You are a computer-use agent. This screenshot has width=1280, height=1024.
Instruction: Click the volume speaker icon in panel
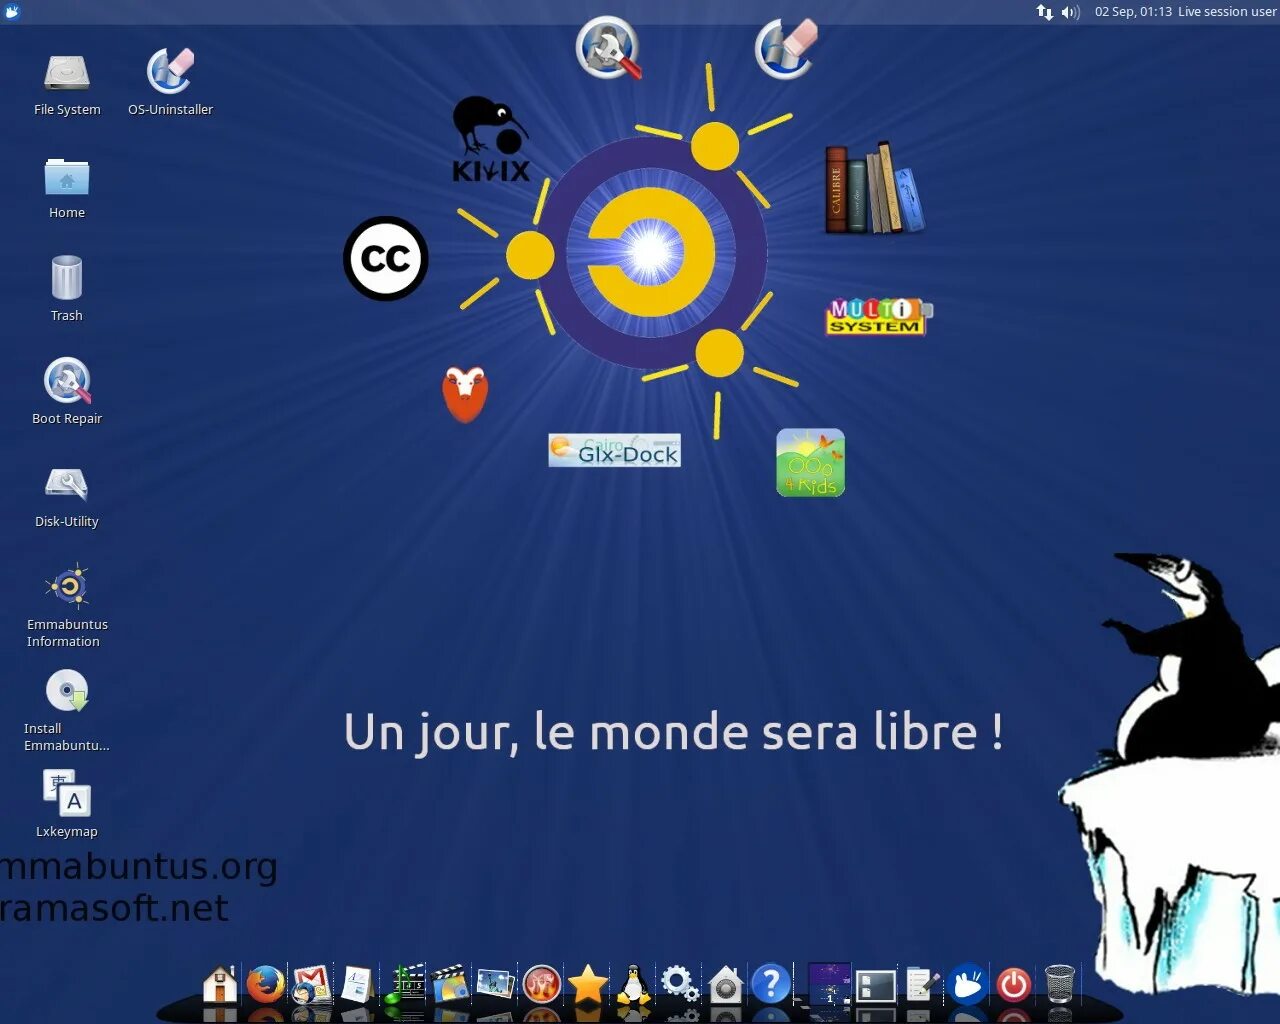click(1070, 12)
